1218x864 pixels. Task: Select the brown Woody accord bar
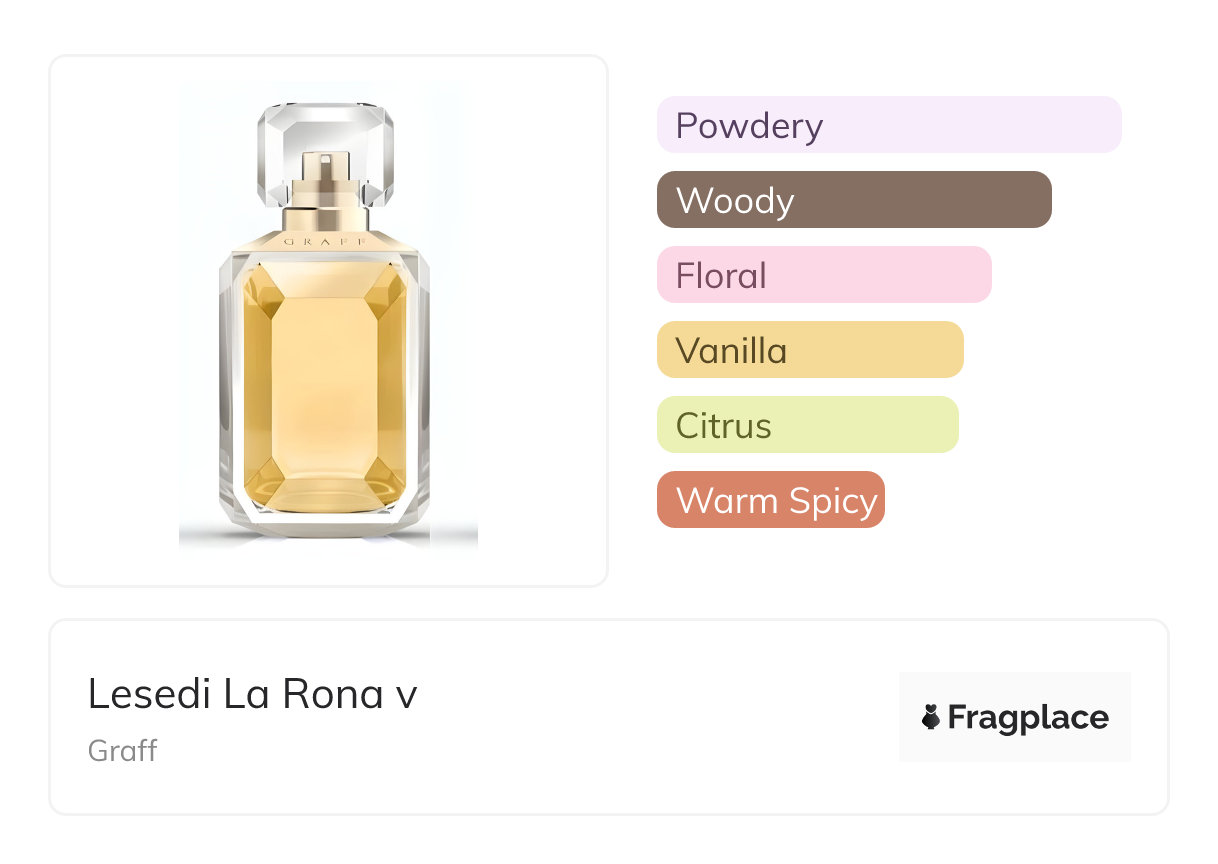pos(854,200)
